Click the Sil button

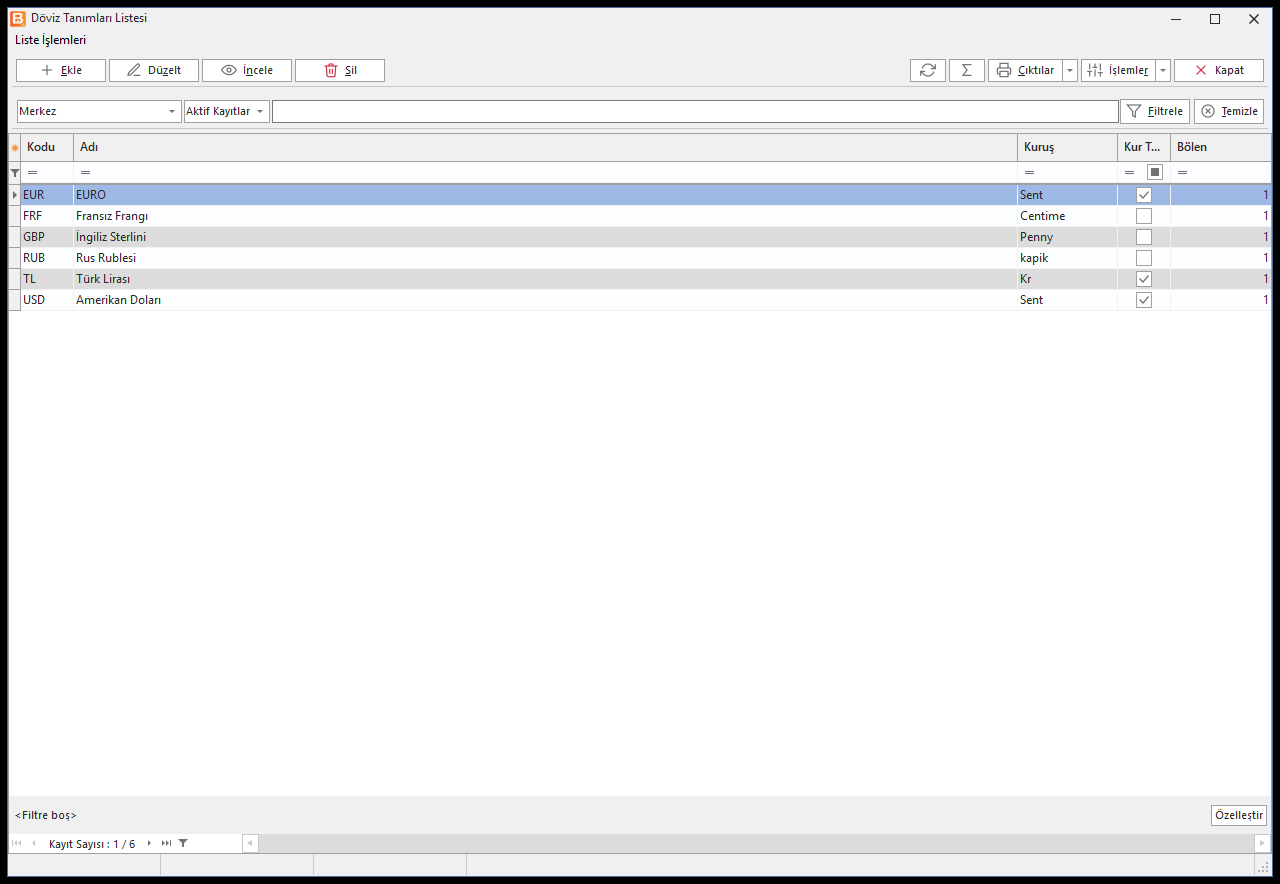(340, 70)
